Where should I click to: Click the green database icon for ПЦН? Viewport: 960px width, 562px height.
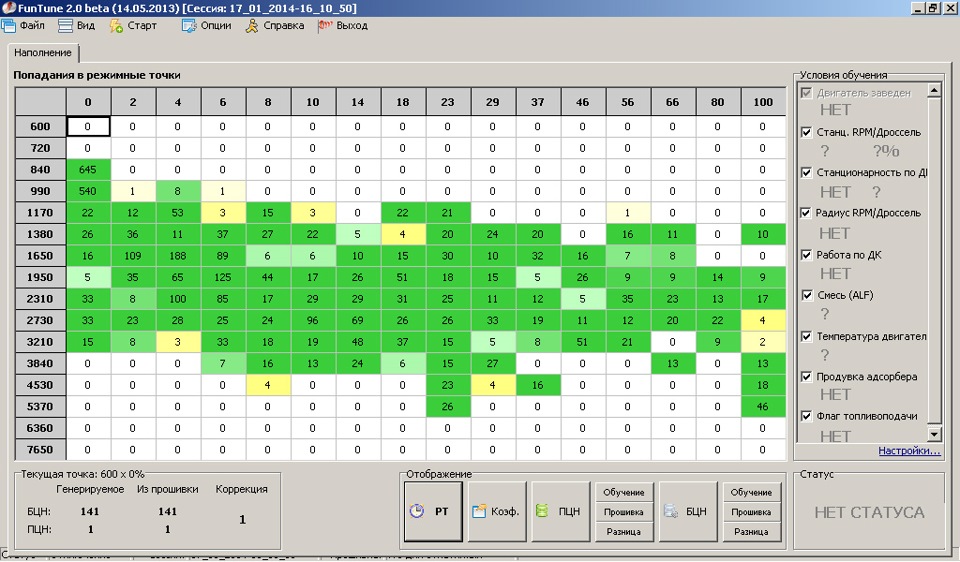pos(542,511)
